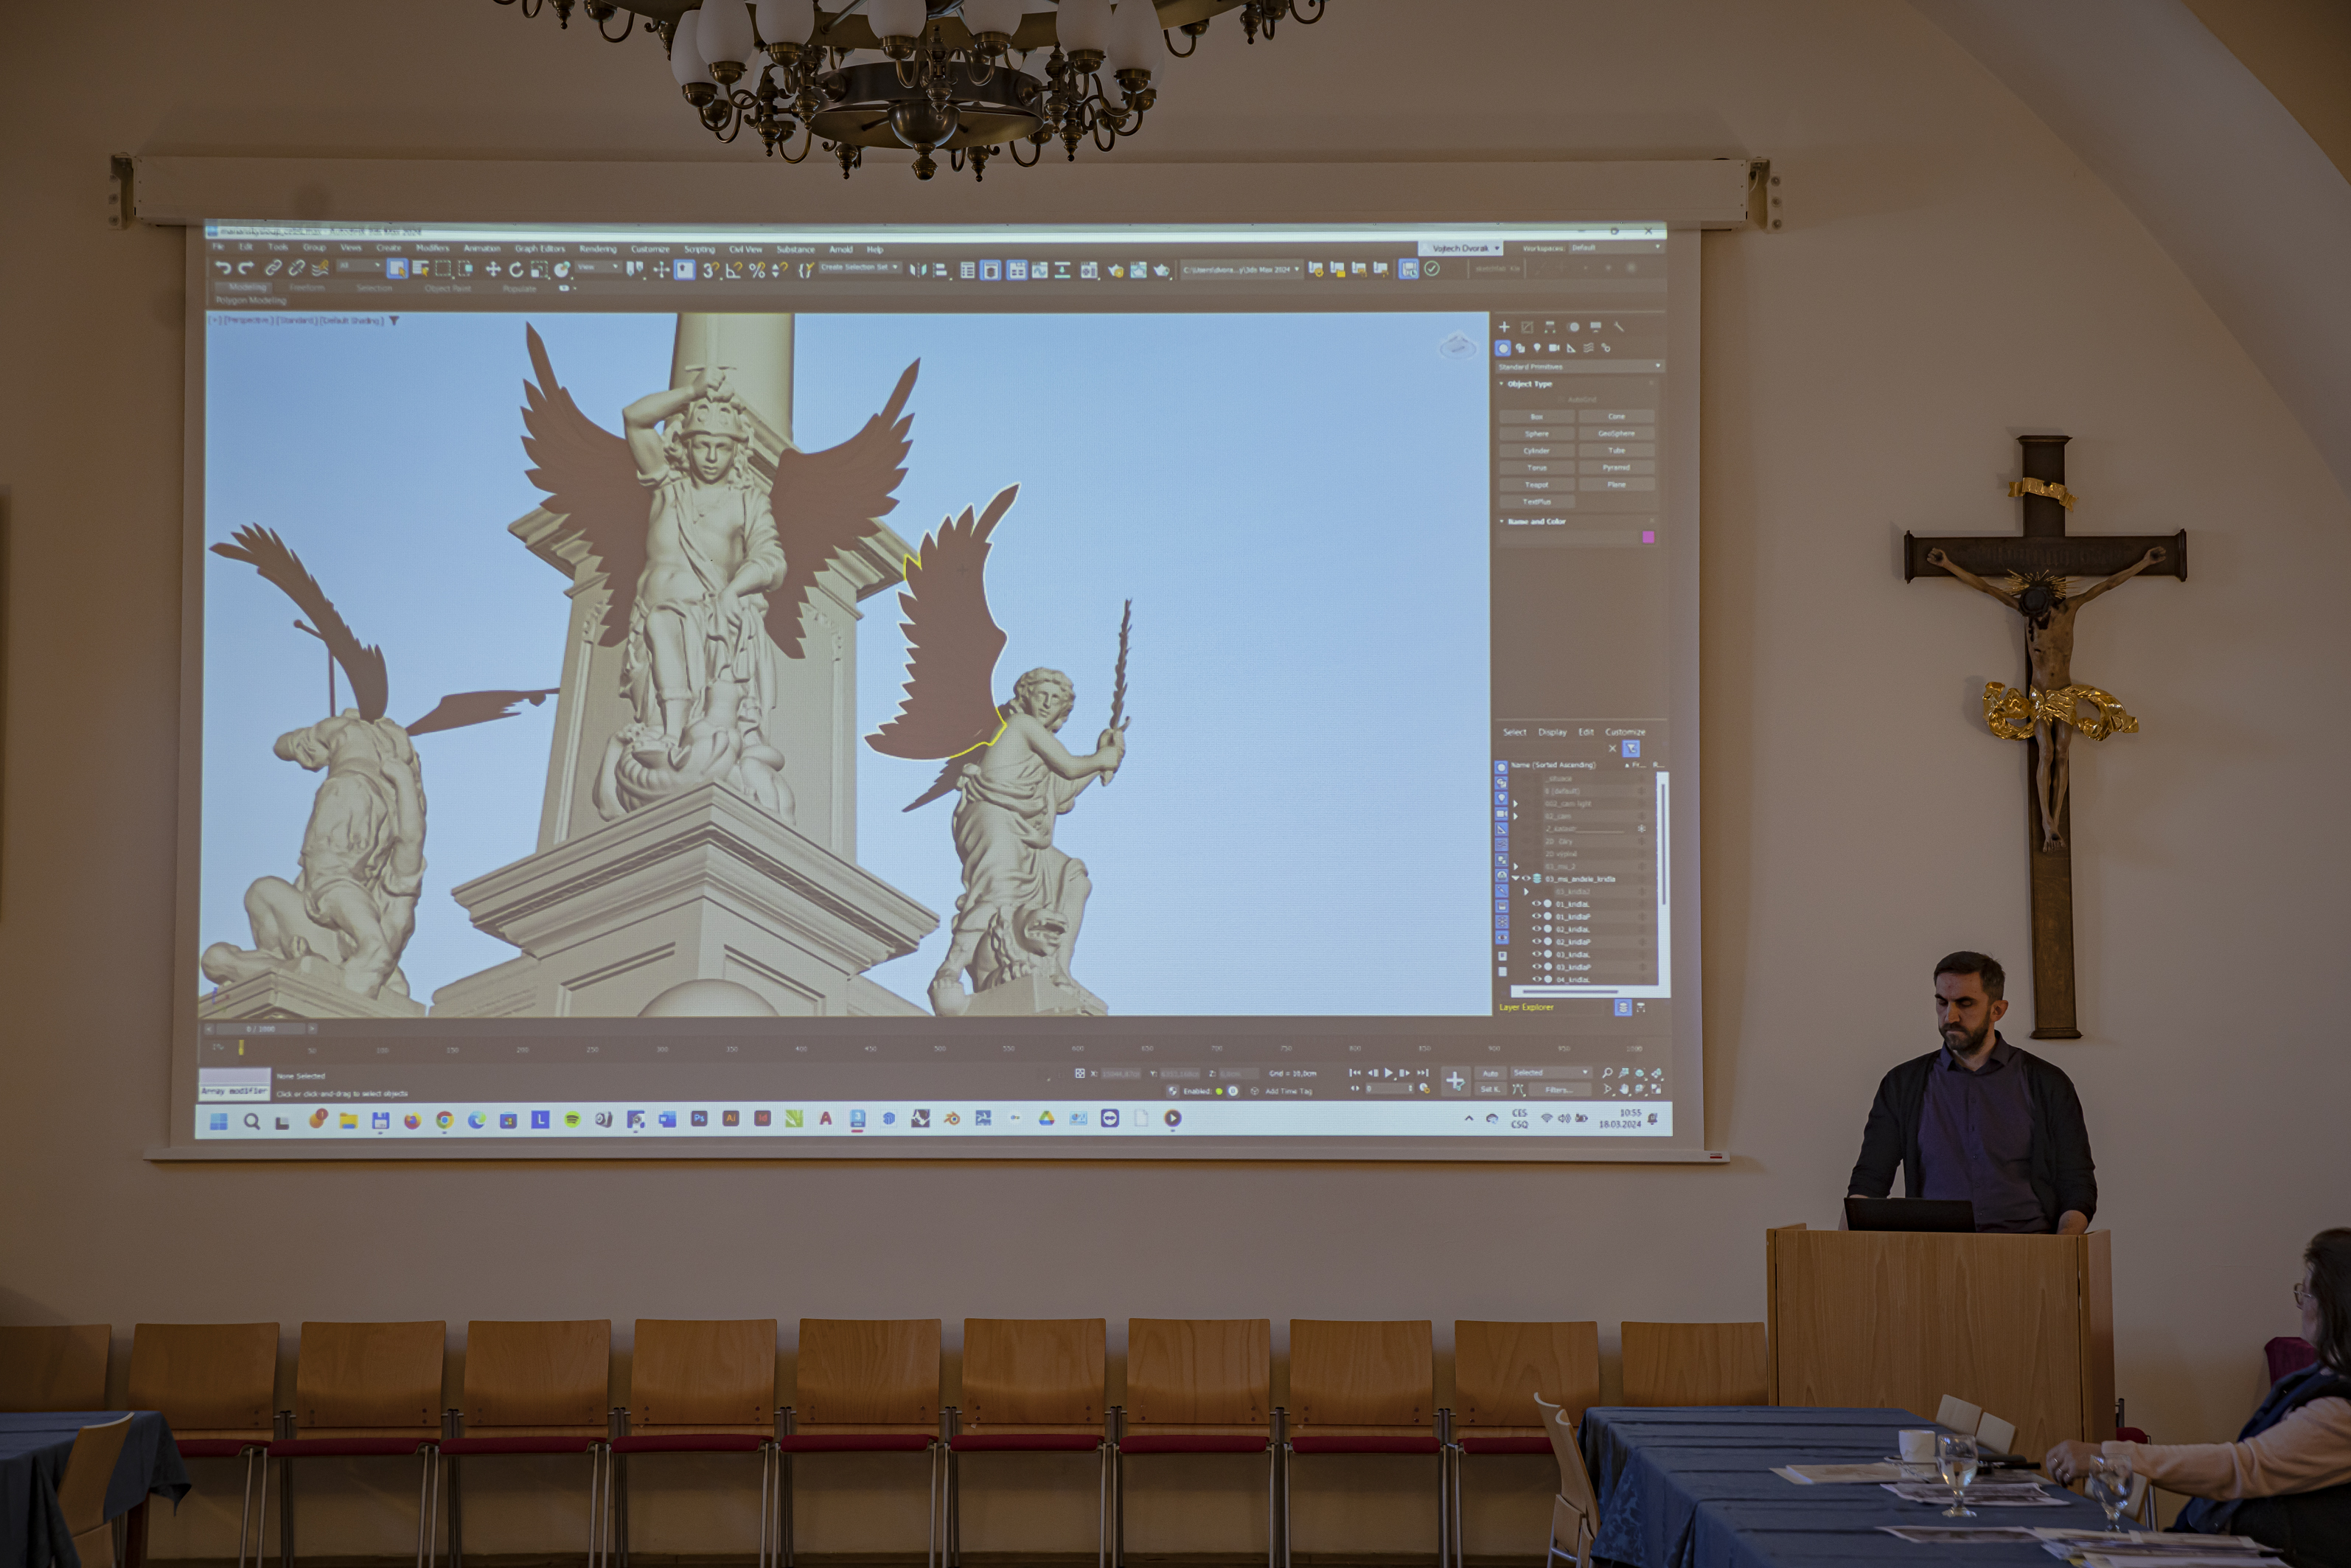Select the Space Warps category icon

1588,348
